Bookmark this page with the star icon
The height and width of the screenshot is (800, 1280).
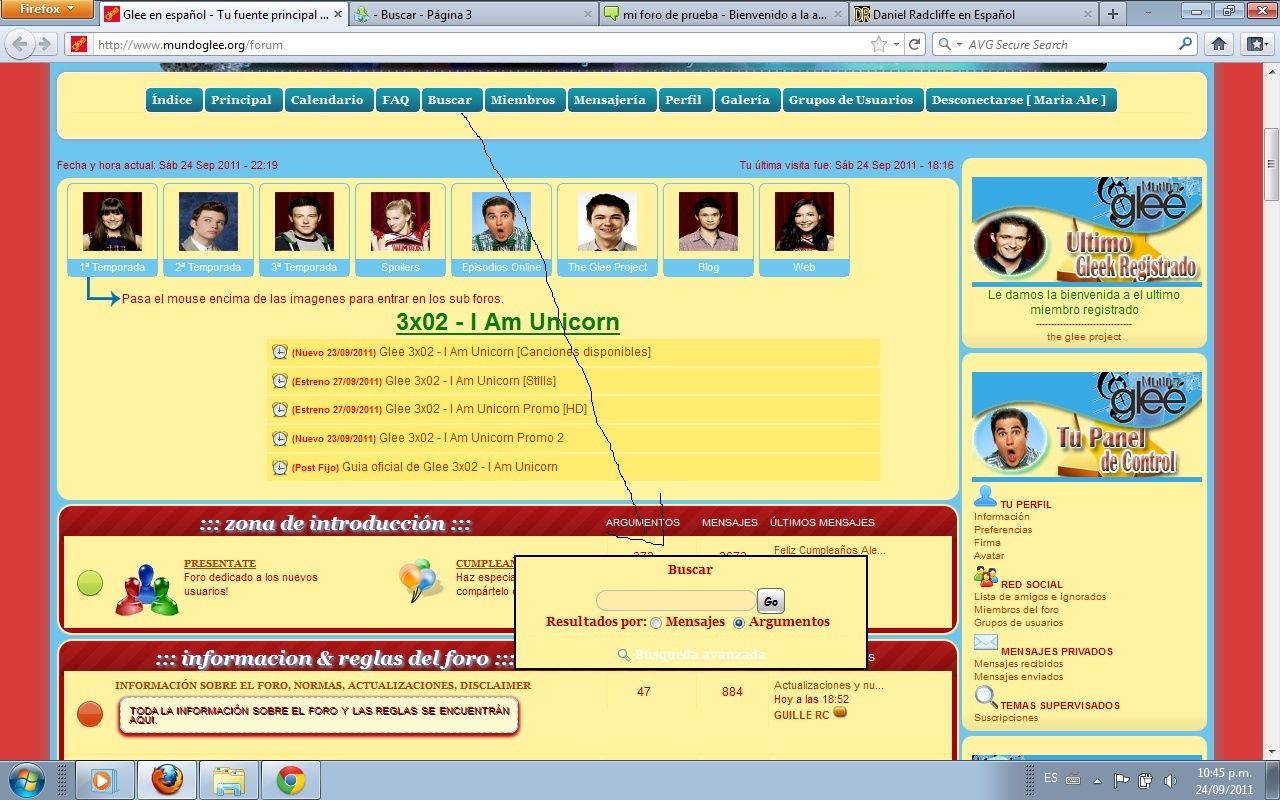878,44
